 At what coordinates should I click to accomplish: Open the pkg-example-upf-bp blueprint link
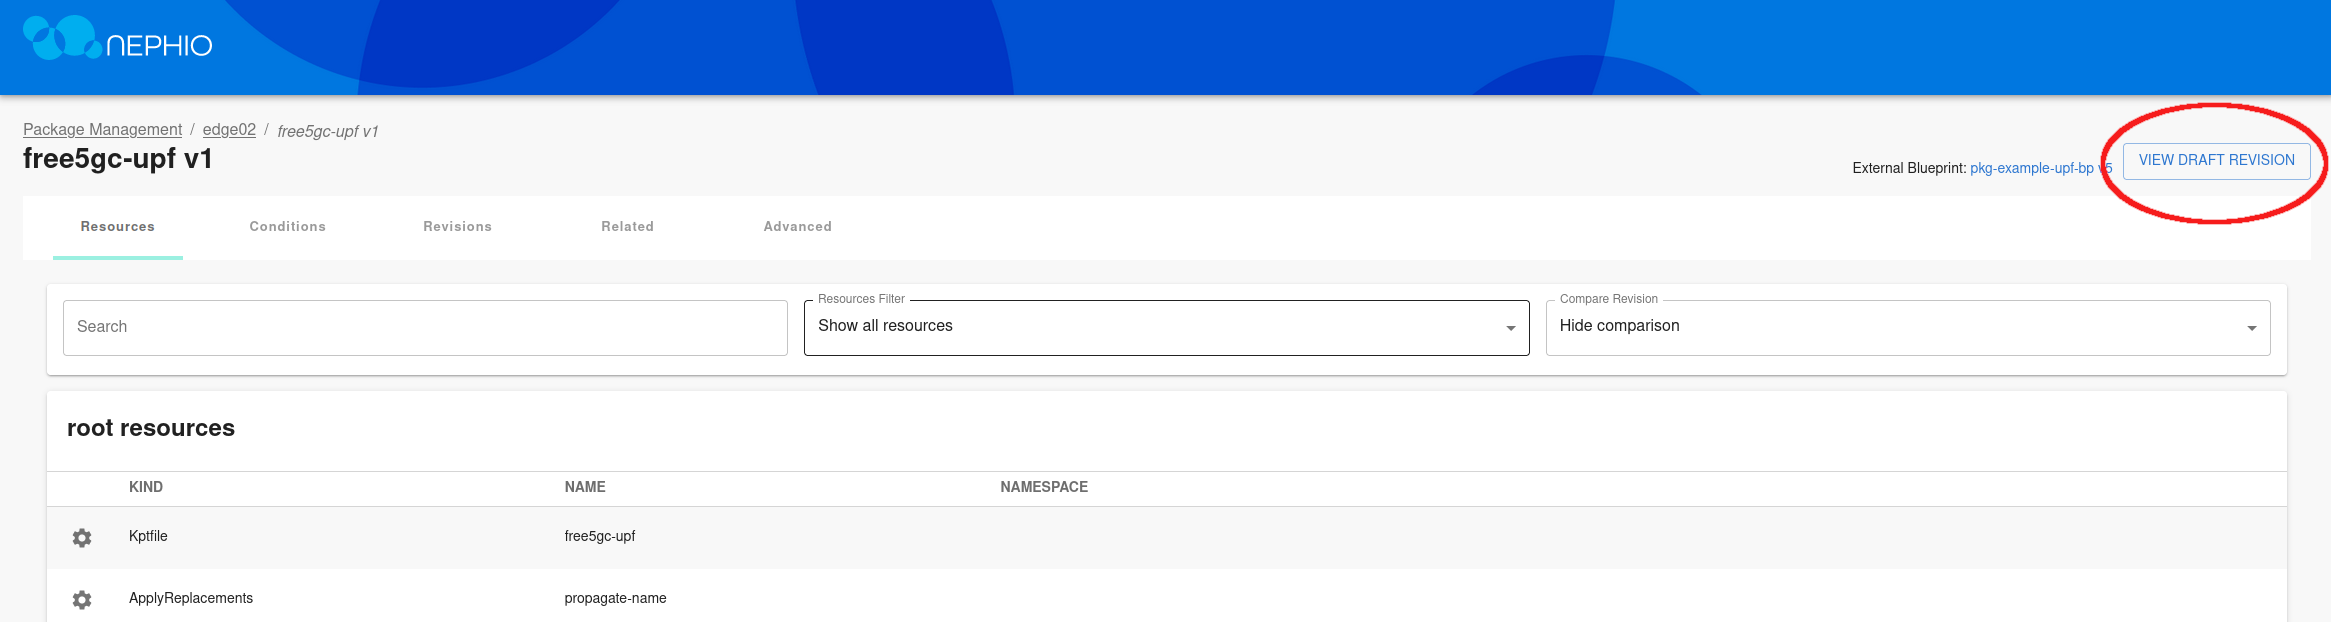coord(2031,168)
